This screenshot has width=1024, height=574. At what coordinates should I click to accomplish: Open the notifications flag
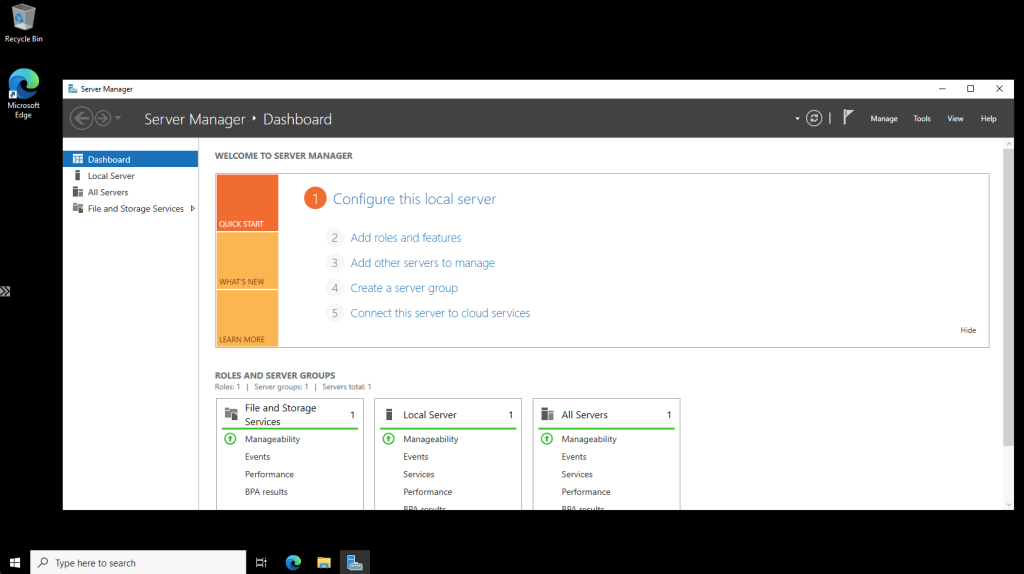[x=848, y=118]
